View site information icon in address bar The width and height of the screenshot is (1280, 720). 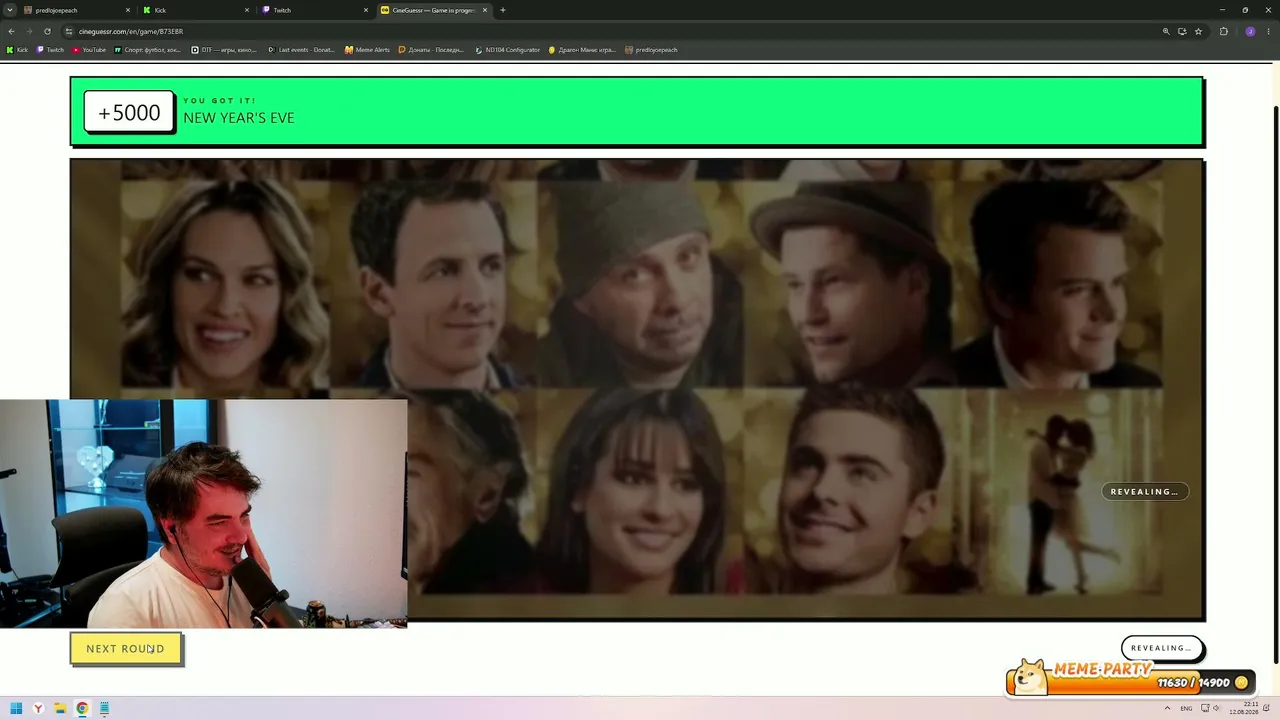coord(69,31)
